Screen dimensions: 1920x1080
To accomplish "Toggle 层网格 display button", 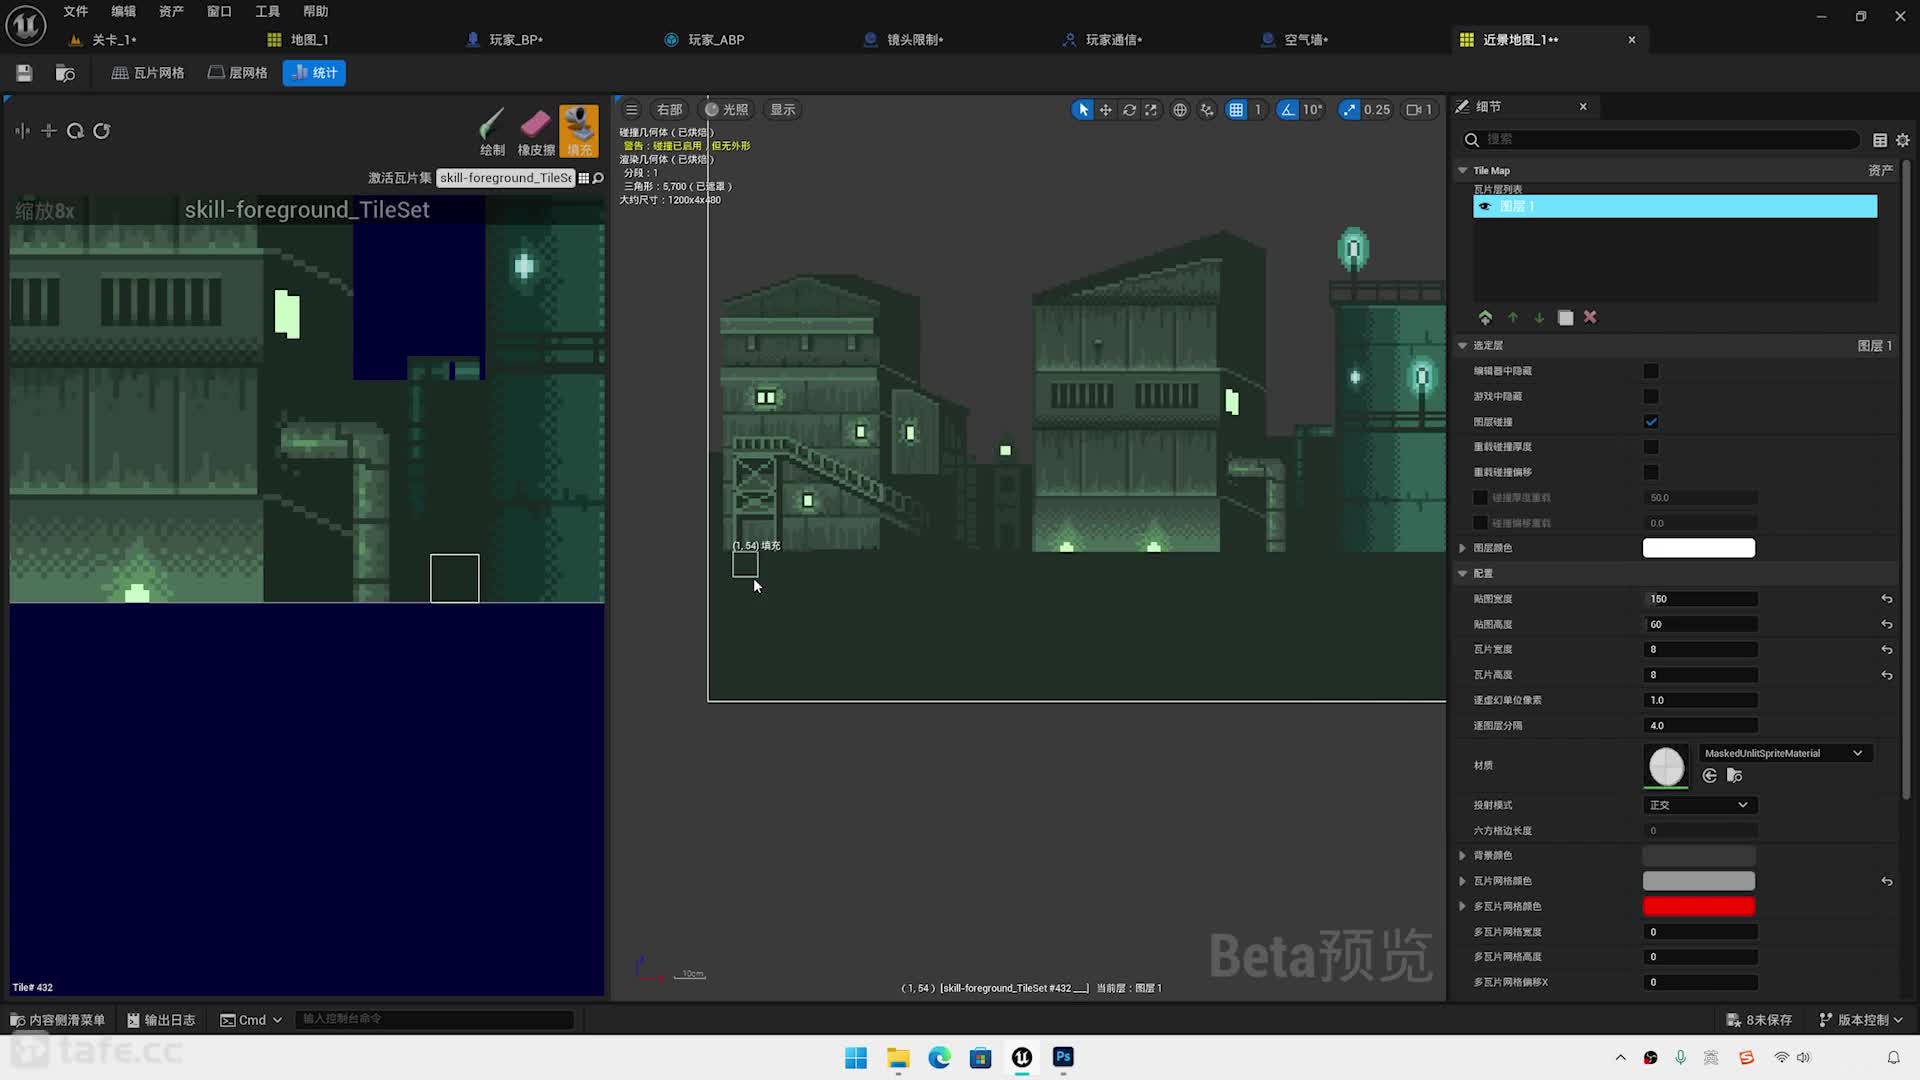I will tap(238, 73).
